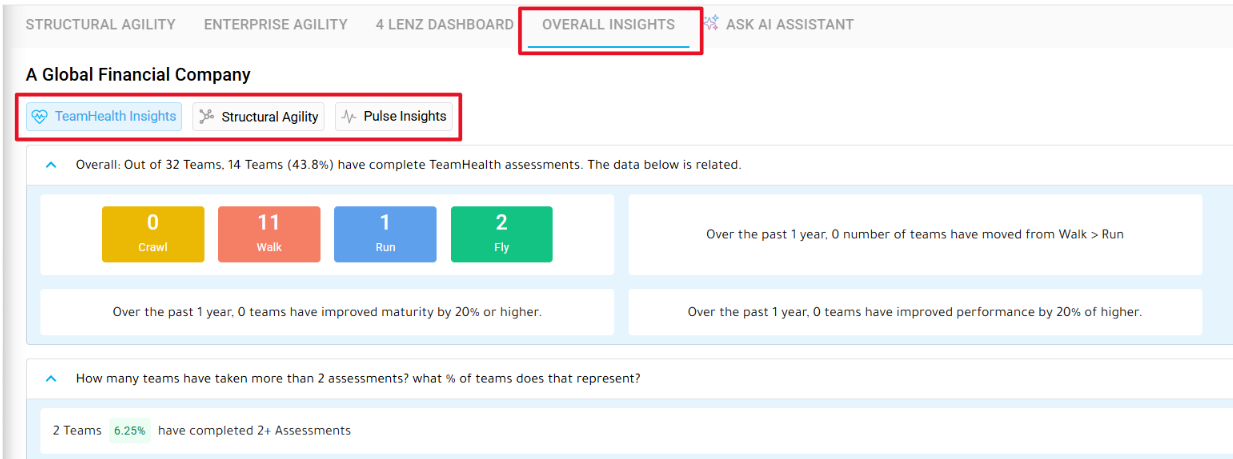
Task: Click the AI sparkle icon beside Ask AI Assistant
Action: 711,23
